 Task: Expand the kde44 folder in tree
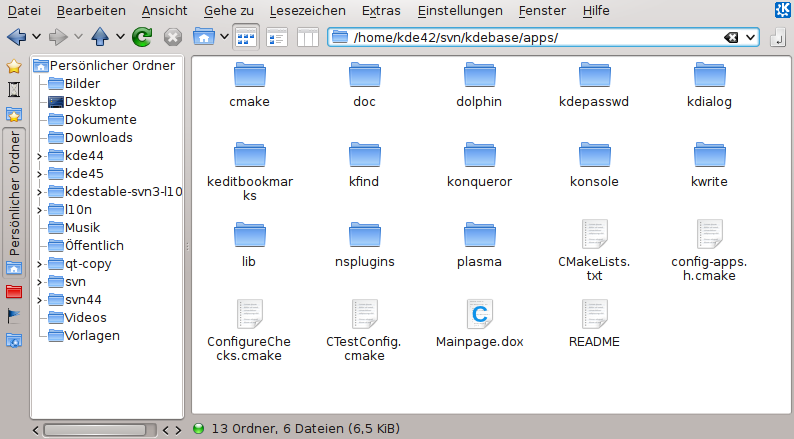coord(39,156)
